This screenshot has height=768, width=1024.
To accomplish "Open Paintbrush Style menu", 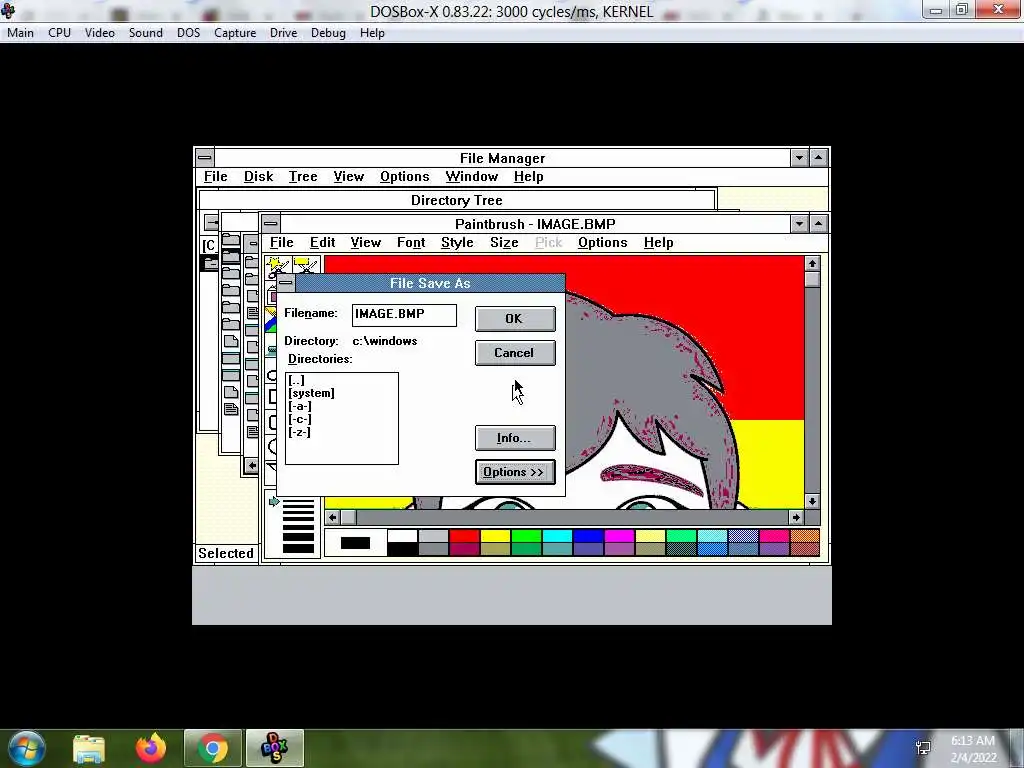I will coord(457,242).
